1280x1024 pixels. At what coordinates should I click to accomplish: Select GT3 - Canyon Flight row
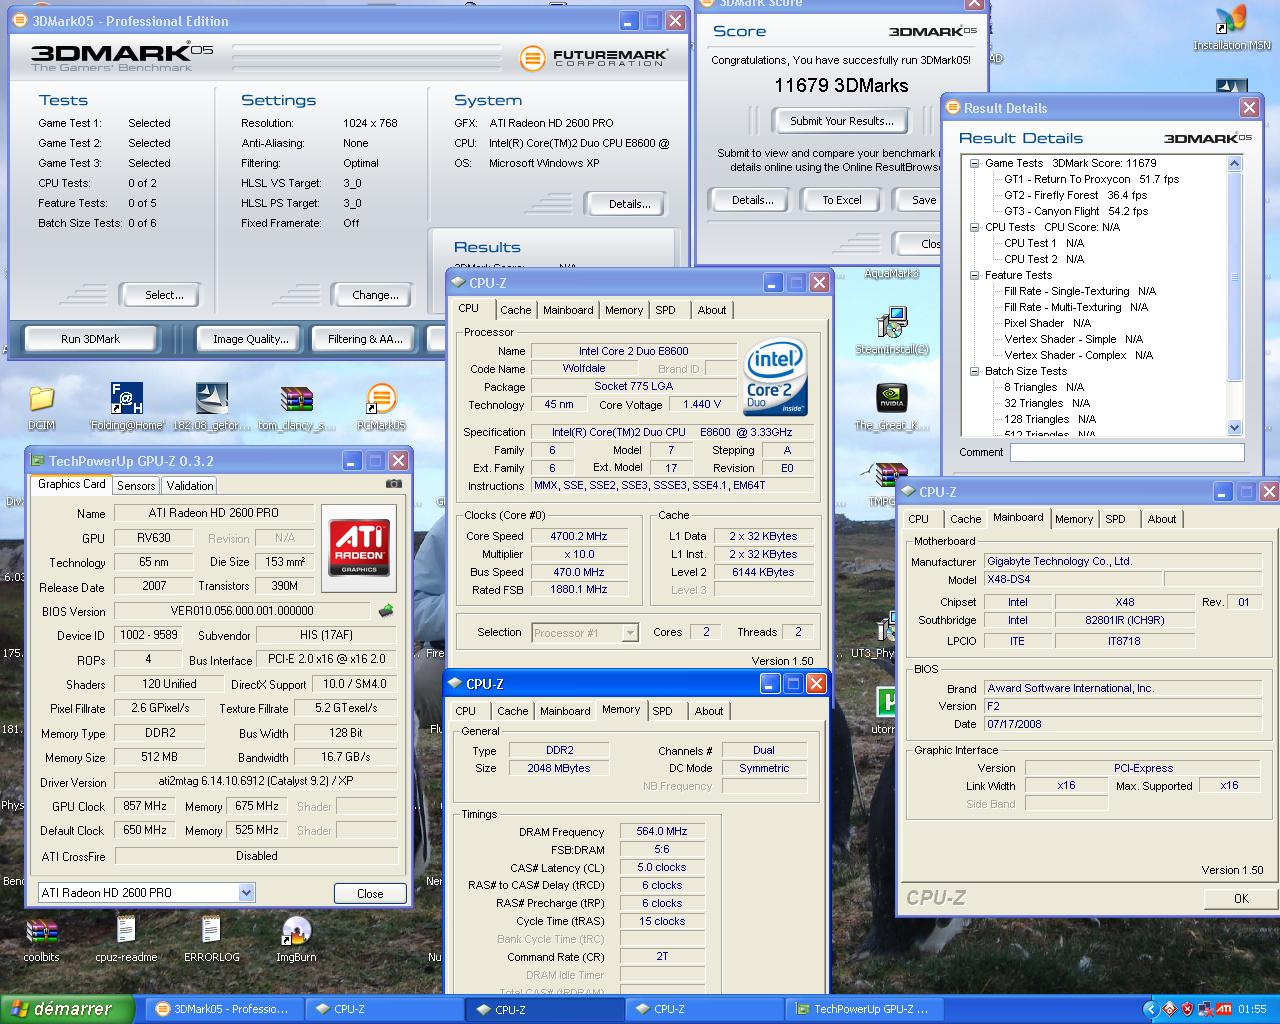1076,211
